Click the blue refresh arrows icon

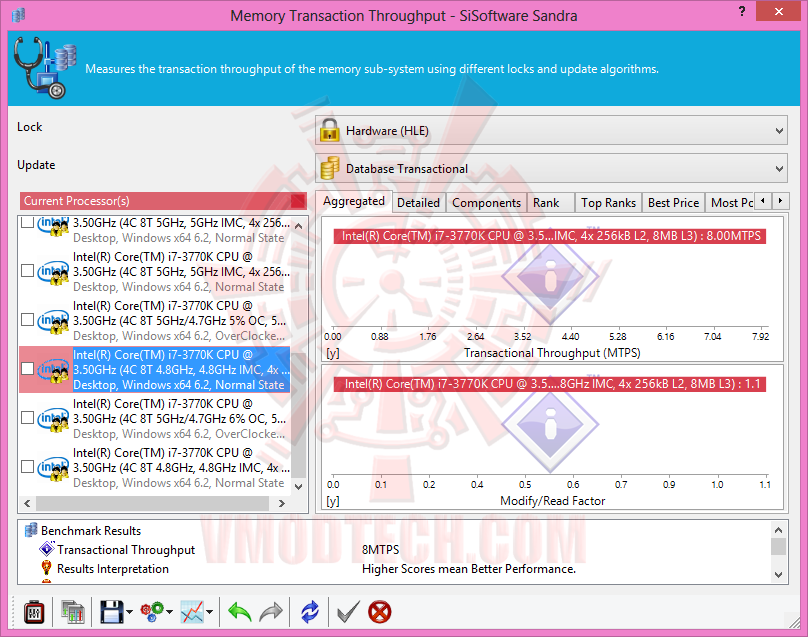point(310,612)
